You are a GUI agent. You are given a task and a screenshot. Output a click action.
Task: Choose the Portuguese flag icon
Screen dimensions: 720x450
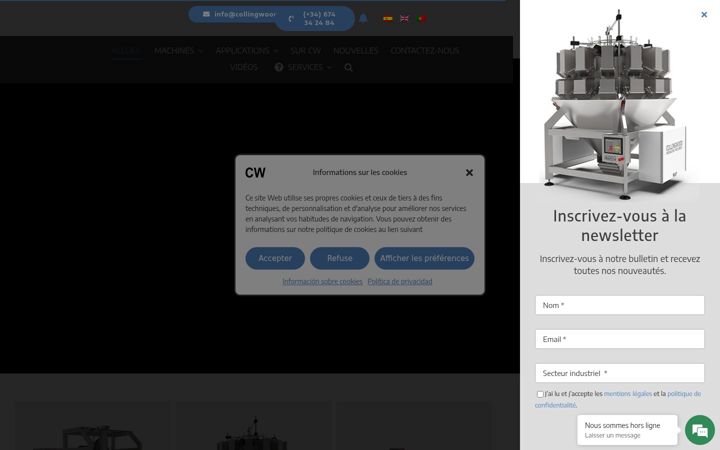click(x=422, y=19)
